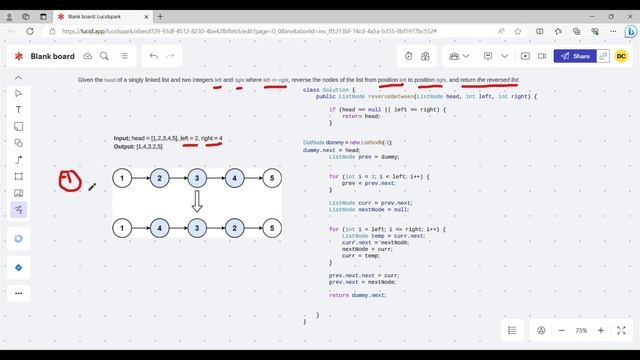The image size is (640, 360).
Task: Toggle fullscreen view
Action: (621, 330)
